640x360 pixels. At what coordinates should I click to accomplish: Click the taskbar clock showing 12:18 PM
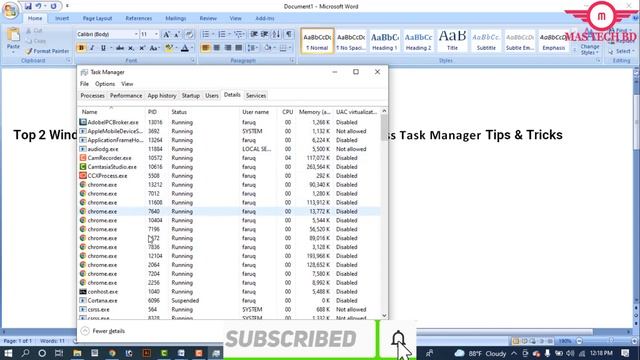tap(601, 353)
